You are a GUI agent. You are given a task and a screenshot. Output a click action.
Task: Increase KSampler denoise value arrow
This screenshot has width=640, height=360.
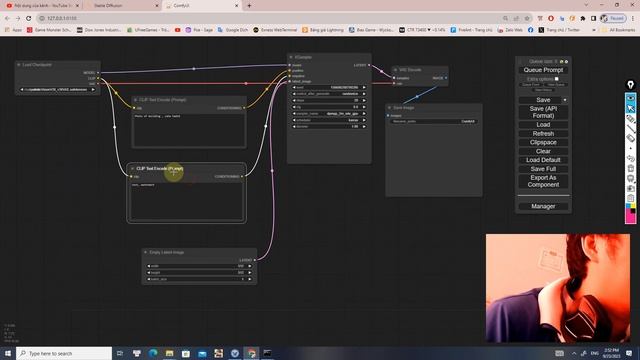click(x=364, y=127)
